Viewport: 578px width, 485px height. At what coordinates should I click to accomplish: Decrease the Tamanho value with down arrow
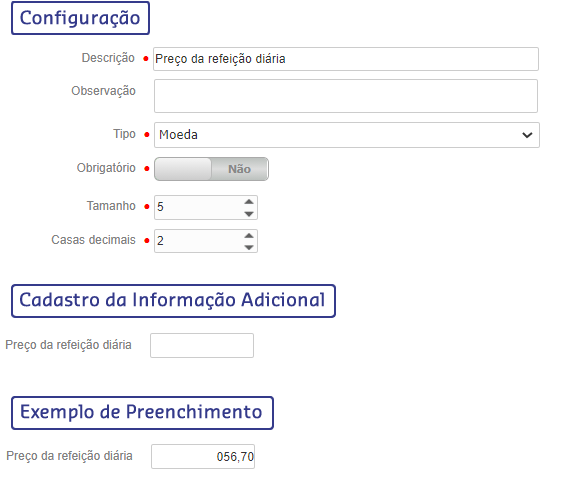[249, 214]
